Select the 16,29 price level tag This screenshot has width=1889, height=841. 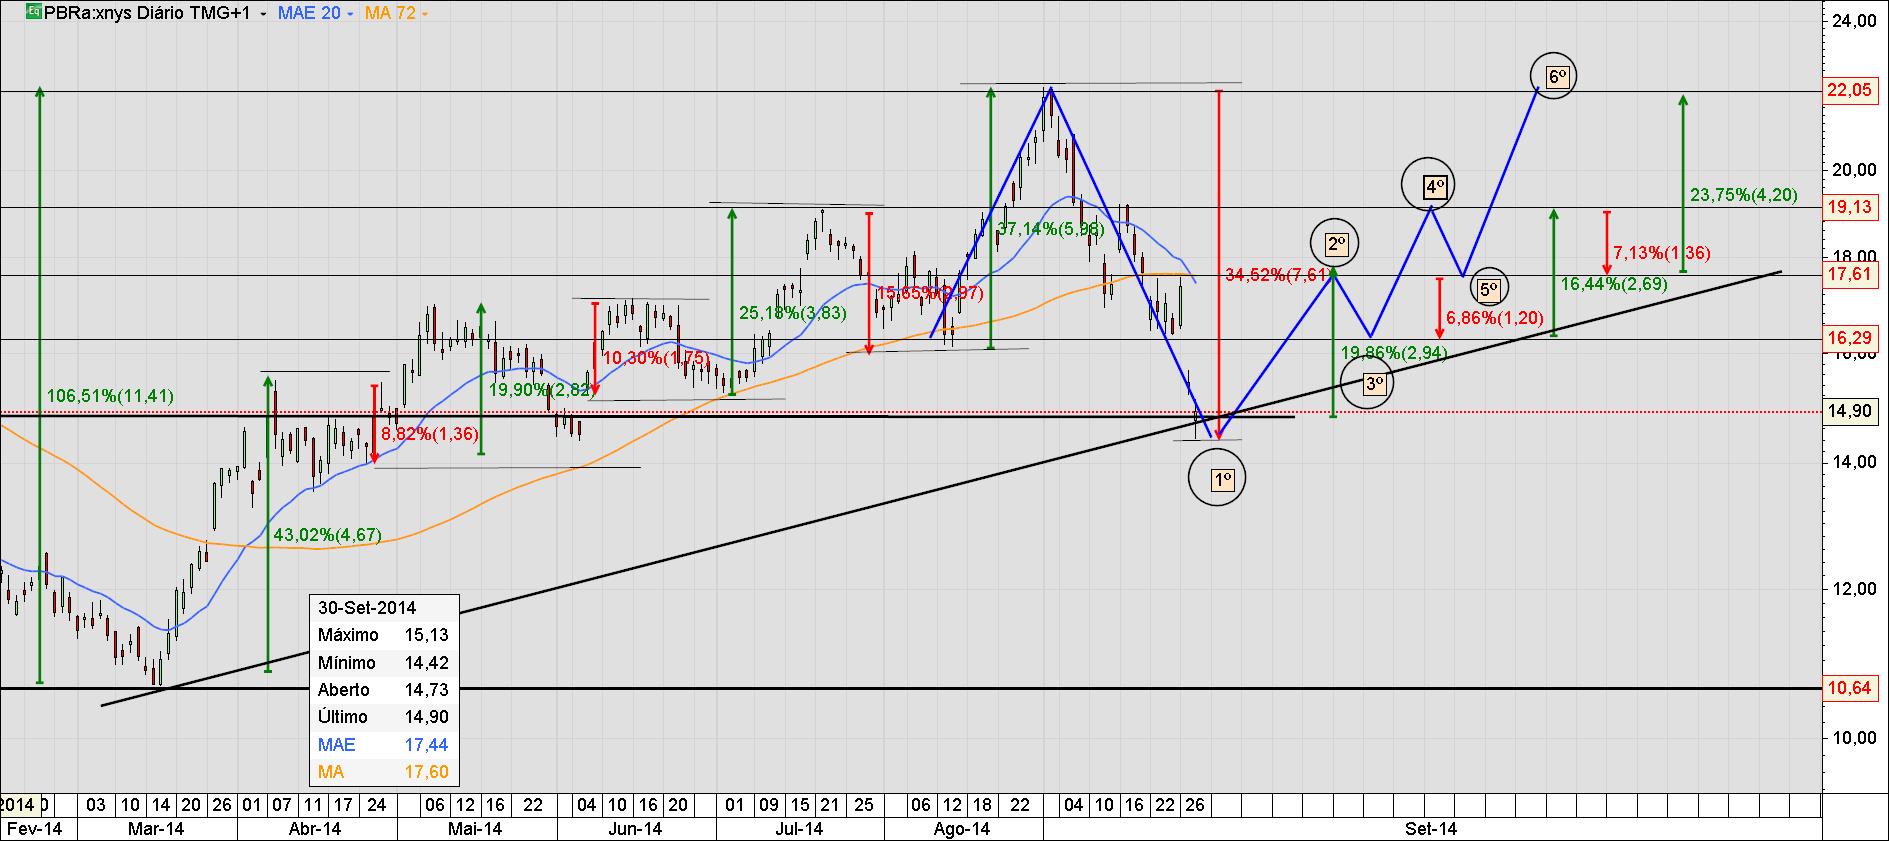click(x=1849, y=339)
